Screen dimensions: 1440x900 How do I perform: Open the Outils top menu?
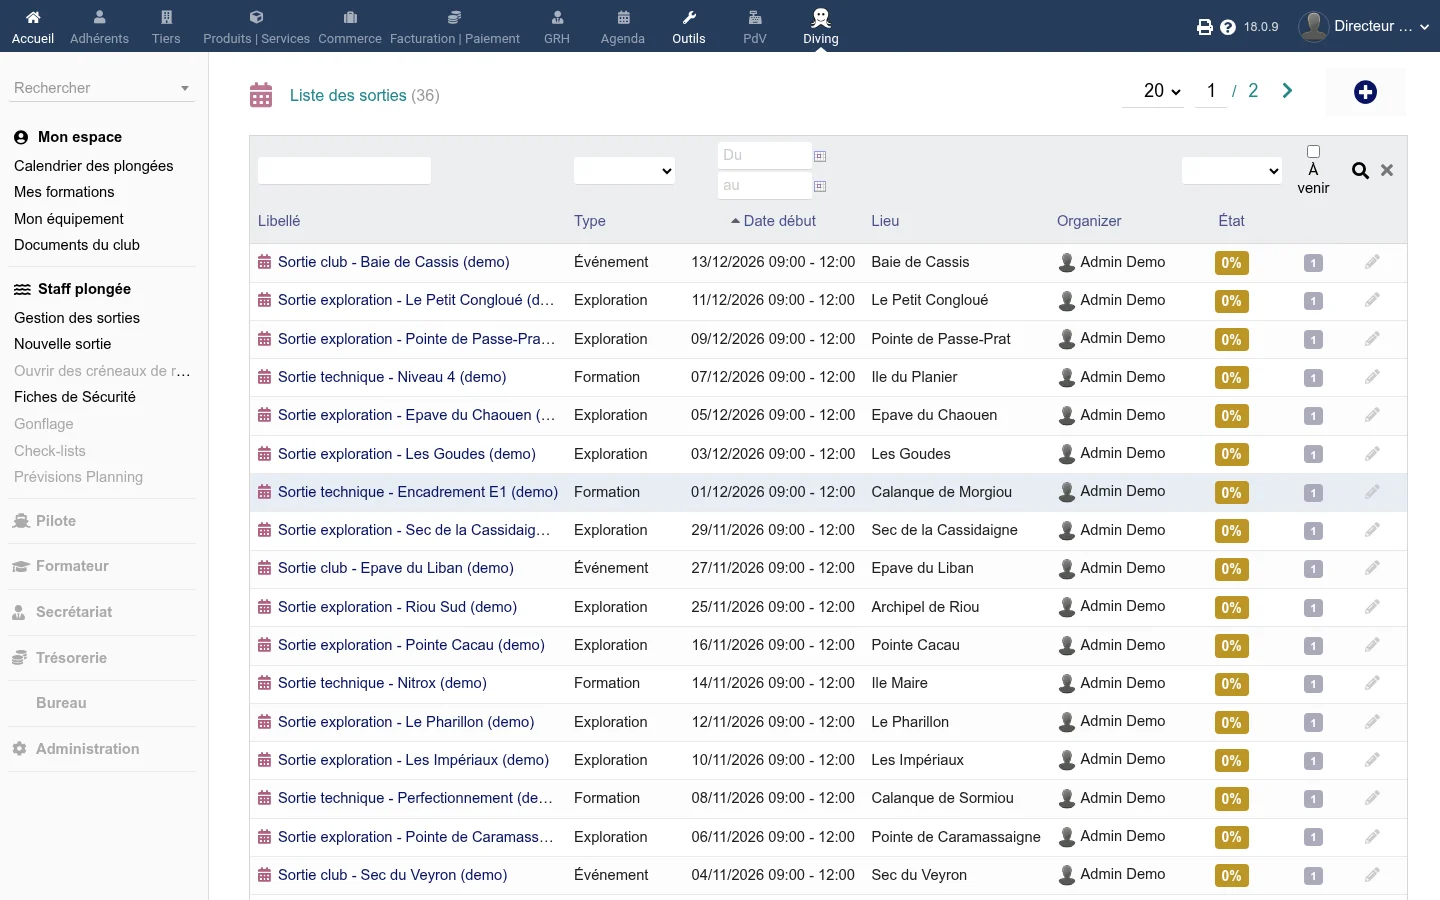click(x=688, y=27)
